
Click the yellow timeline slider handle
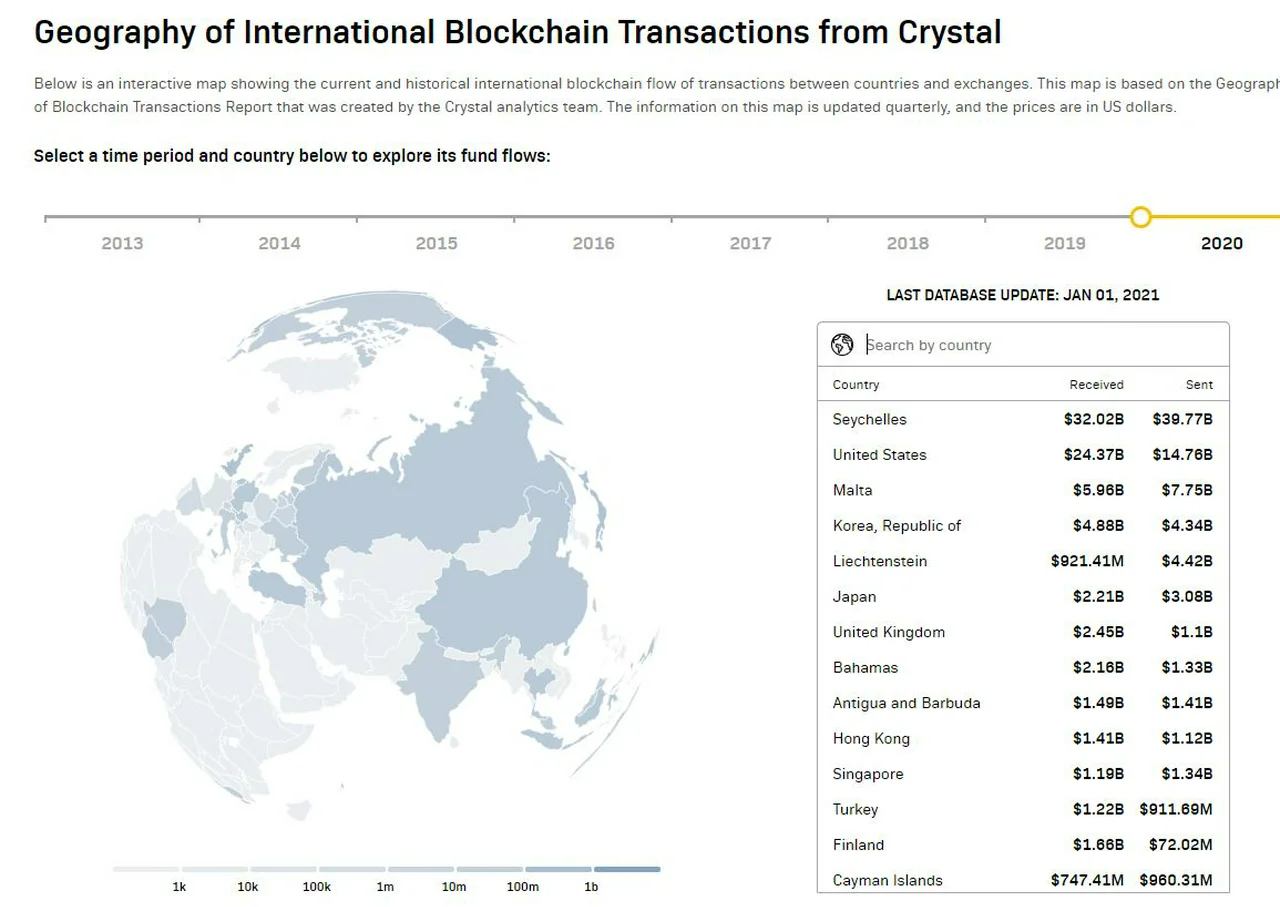click(1141, 217)
